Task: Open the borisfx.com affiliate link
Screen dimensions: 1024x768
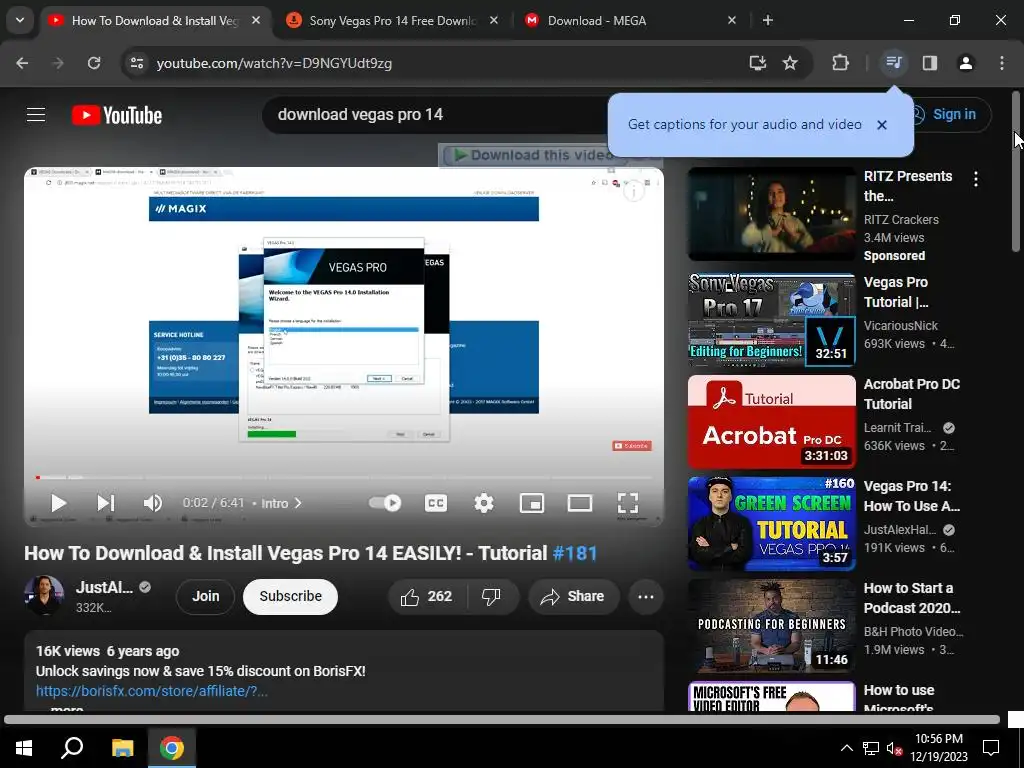Action: (x=152, y=691)
